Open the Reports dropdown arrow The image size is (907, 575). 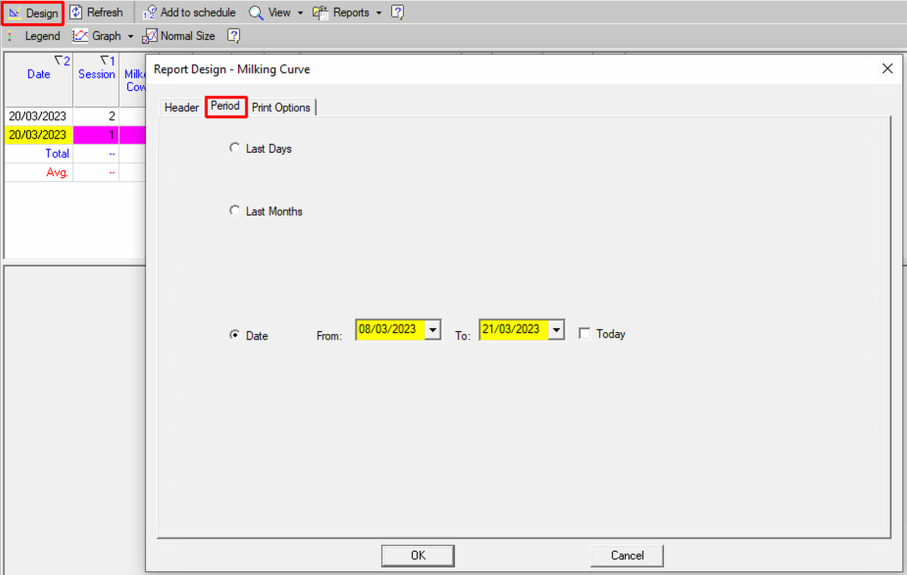[379, 13]
